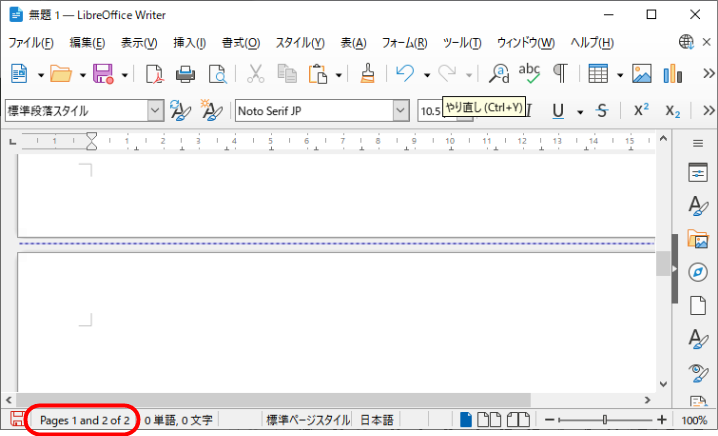
Task: Open Paste special dropdown arrow
Action: click(x=338, y=75)
